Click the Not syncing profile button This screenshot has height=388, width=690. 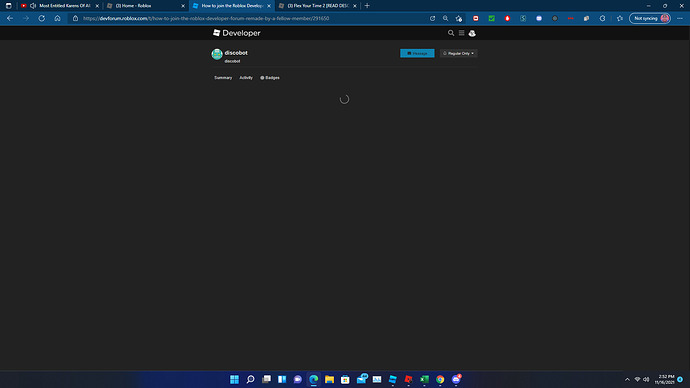[x=650, y=18]
